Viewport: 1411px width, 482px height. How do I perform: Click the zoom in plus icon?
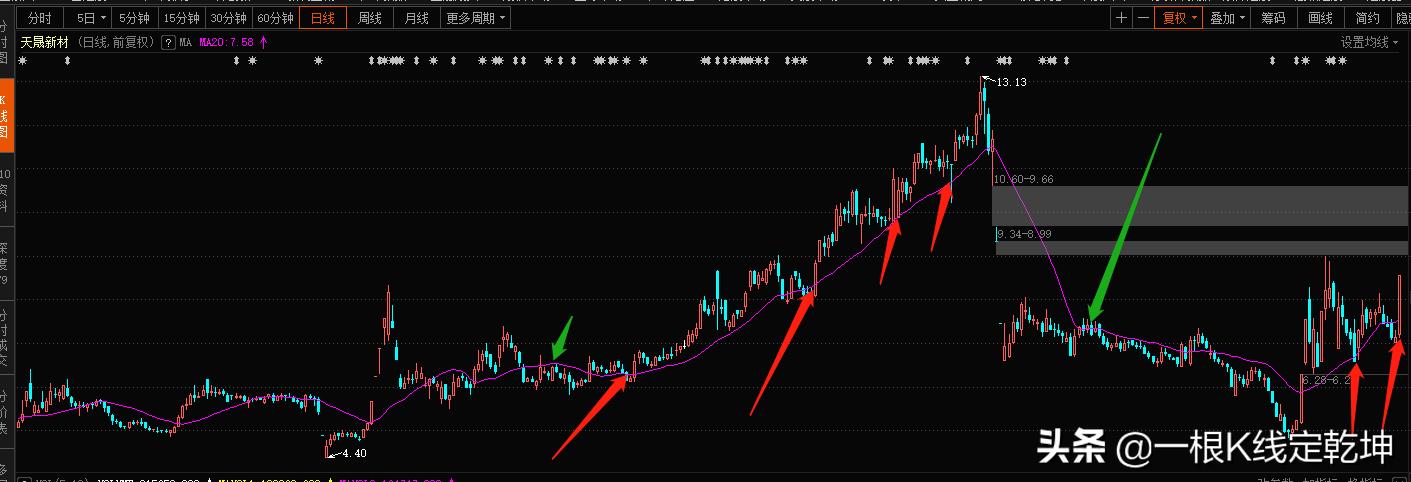coord(1121,18)
